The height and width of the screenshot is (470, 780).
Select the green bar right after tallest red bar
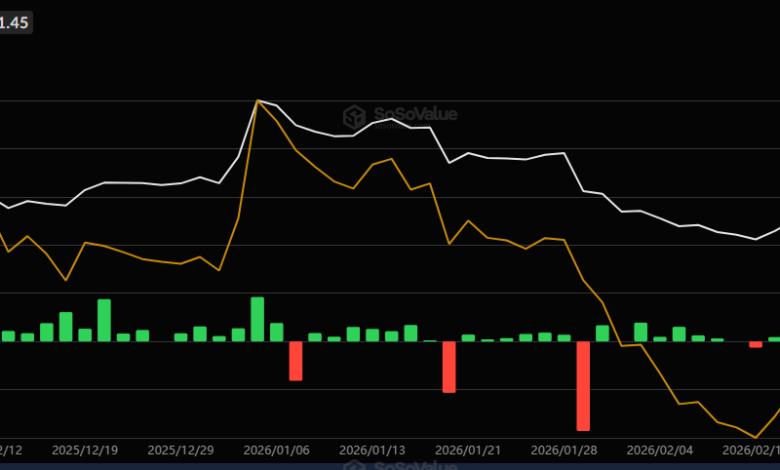pyautogui.click(x=602, y=333)
